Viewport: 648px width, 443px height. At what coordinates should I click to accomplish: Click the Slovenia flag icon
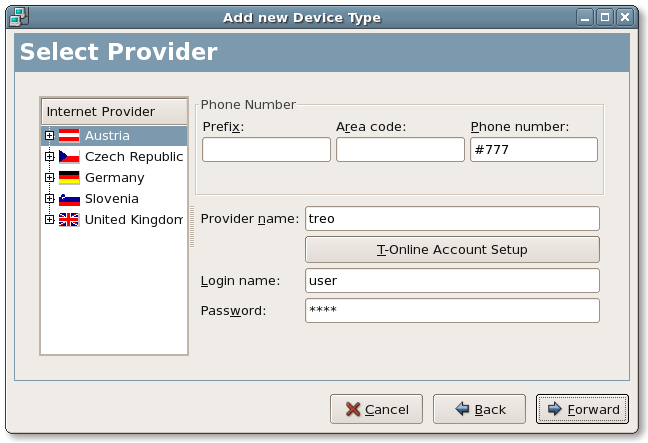coord(69,199)
